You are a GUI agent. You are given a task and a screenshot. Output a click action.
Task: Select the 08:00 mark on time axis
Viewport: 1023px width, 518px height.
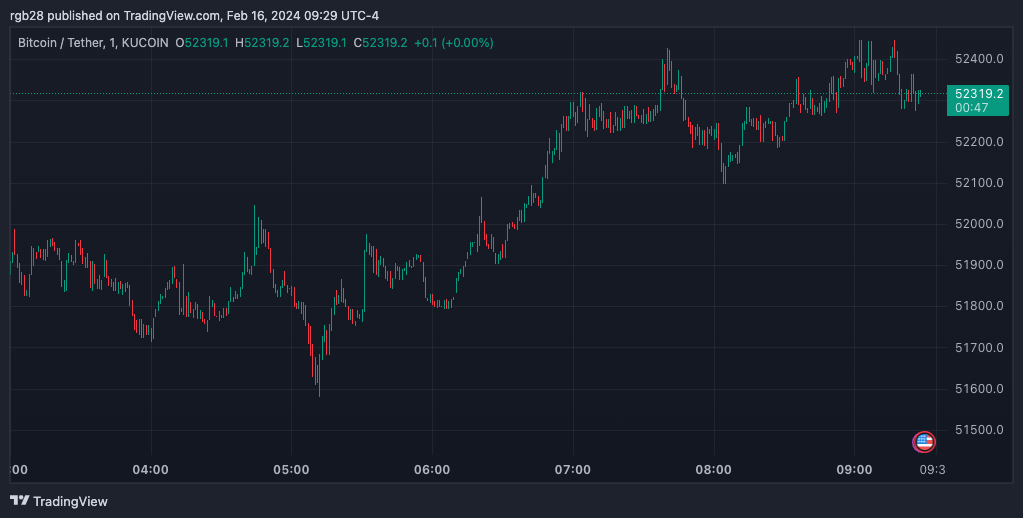[713, 470]
